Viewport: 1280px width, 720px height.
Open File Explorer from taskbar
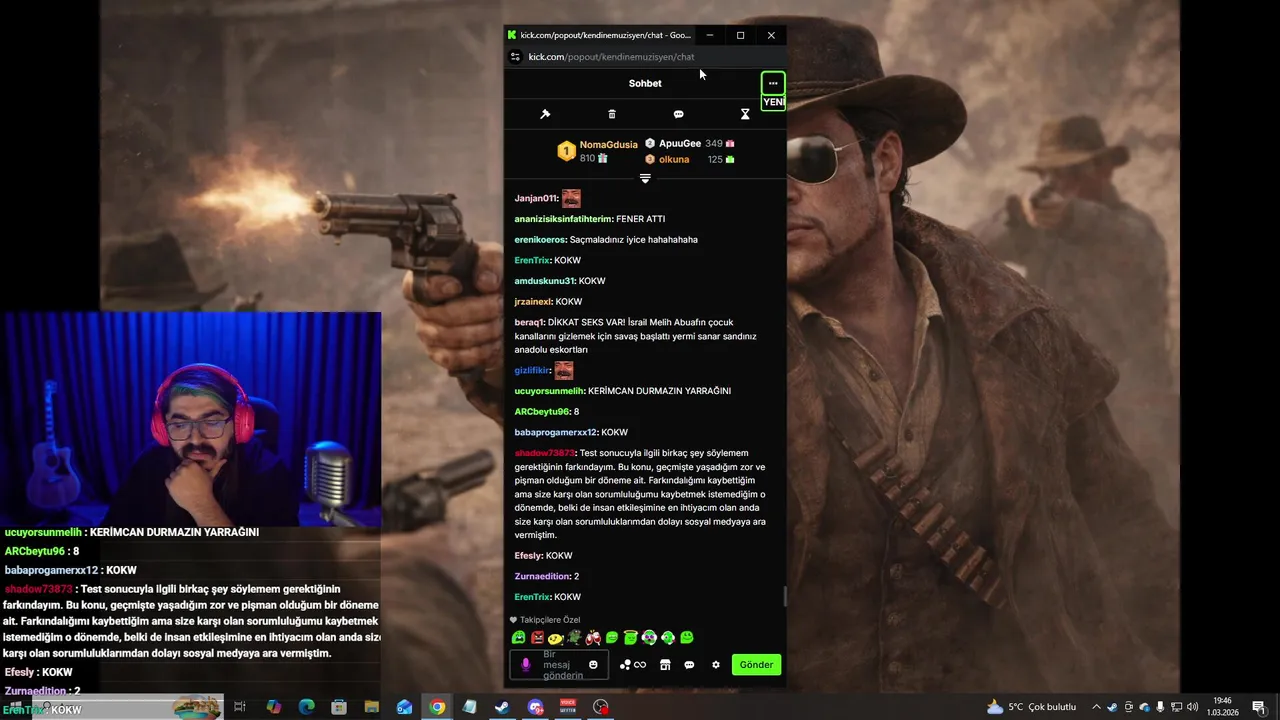click(x=371, y=707)
